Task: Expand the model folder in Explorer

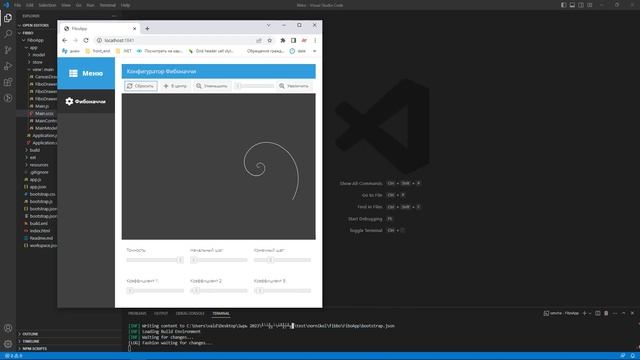Action: (x=37, y=55)
